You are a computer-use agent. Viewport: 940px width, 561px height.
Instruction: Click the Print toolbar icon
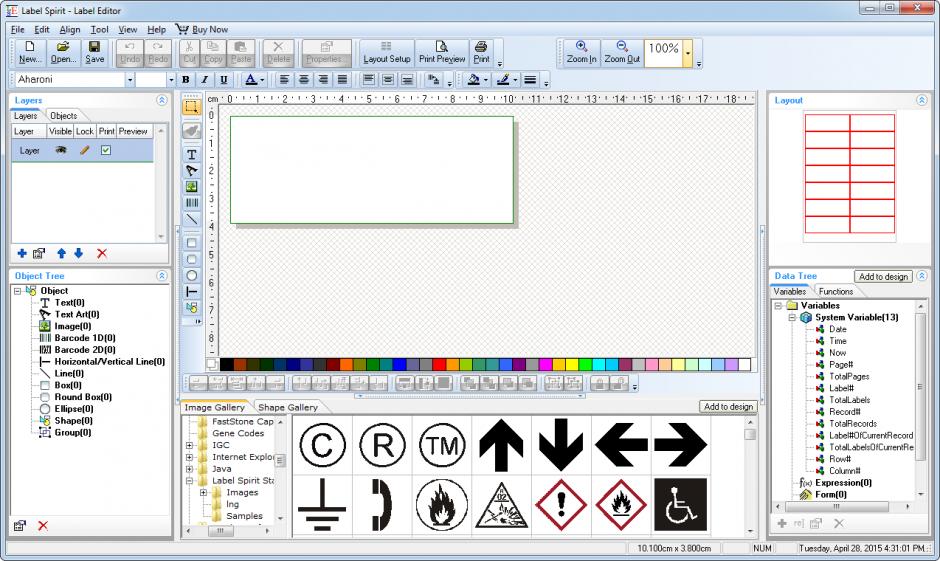pos(481,53)
